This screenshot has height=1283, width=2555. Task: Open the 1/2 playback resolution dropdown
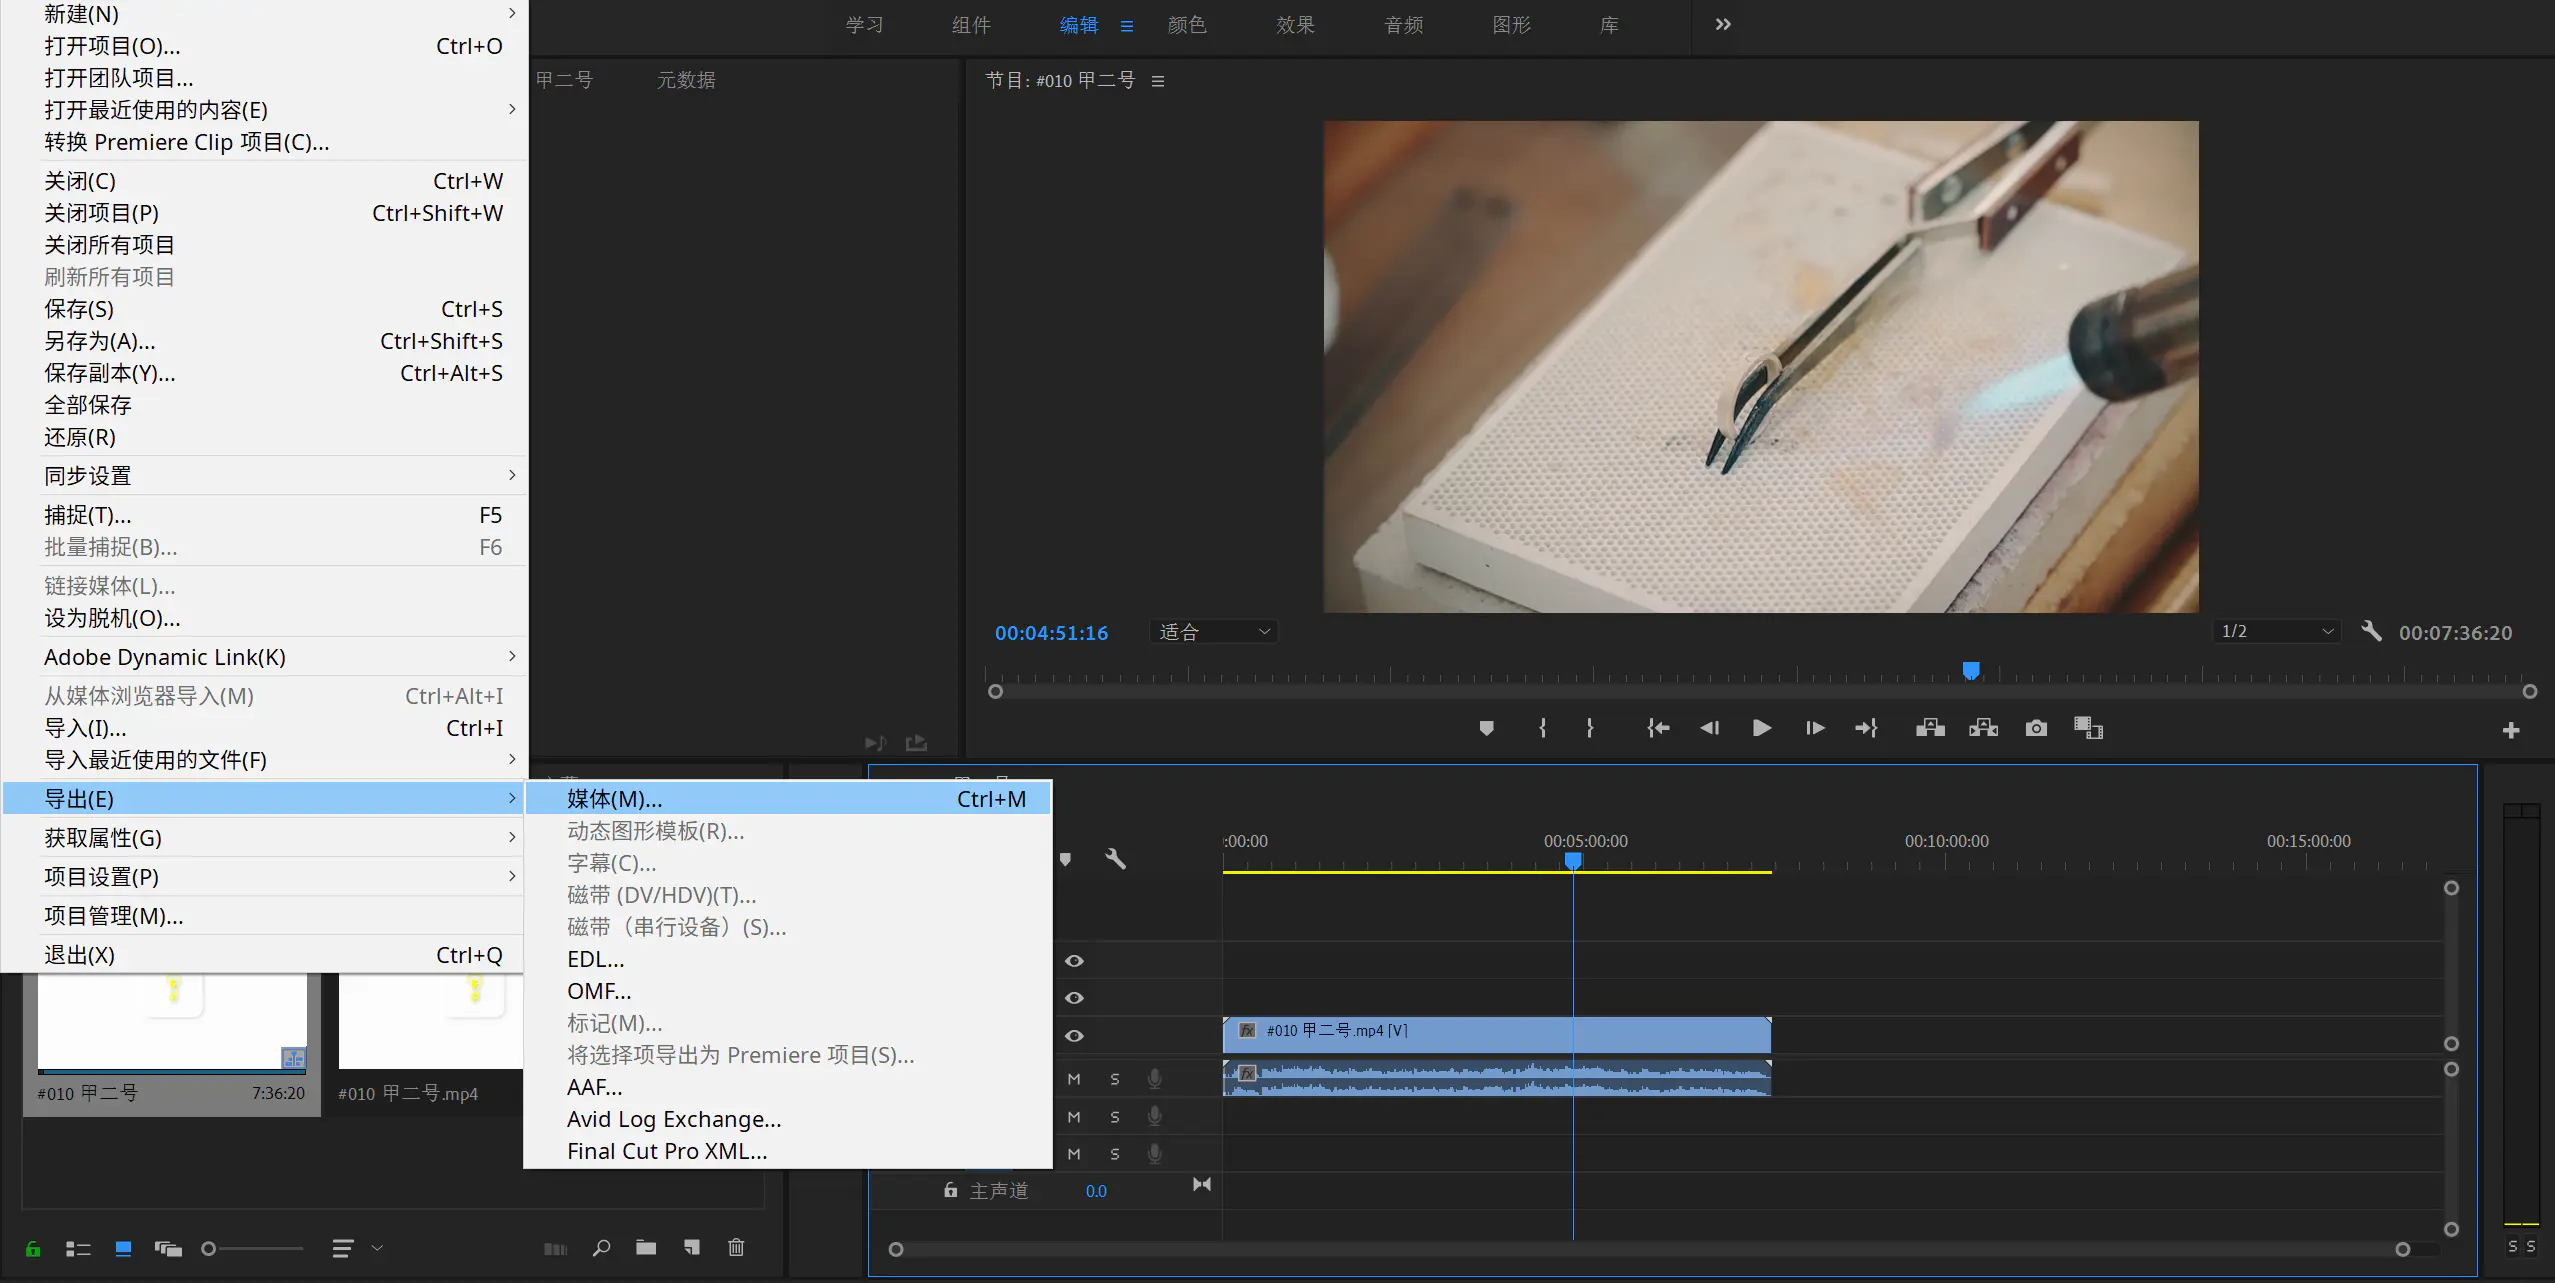(2276, 631)
